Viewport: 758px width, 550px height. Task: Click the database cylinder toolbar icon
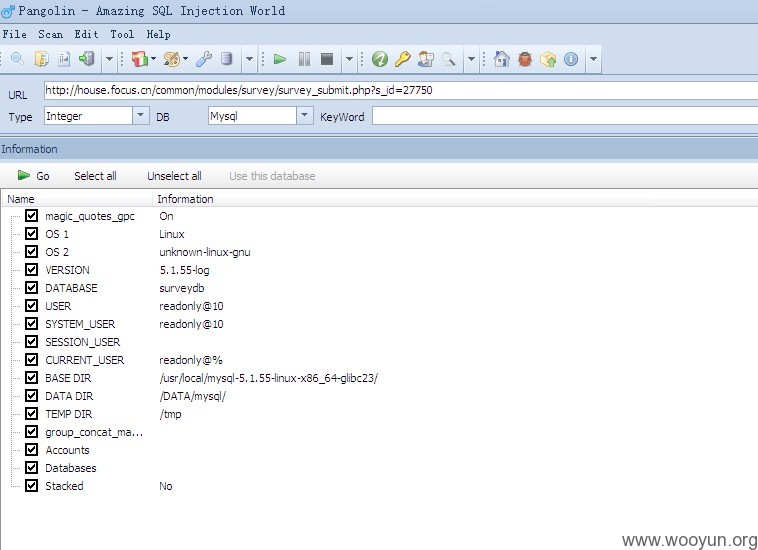(x=226, y=59)
